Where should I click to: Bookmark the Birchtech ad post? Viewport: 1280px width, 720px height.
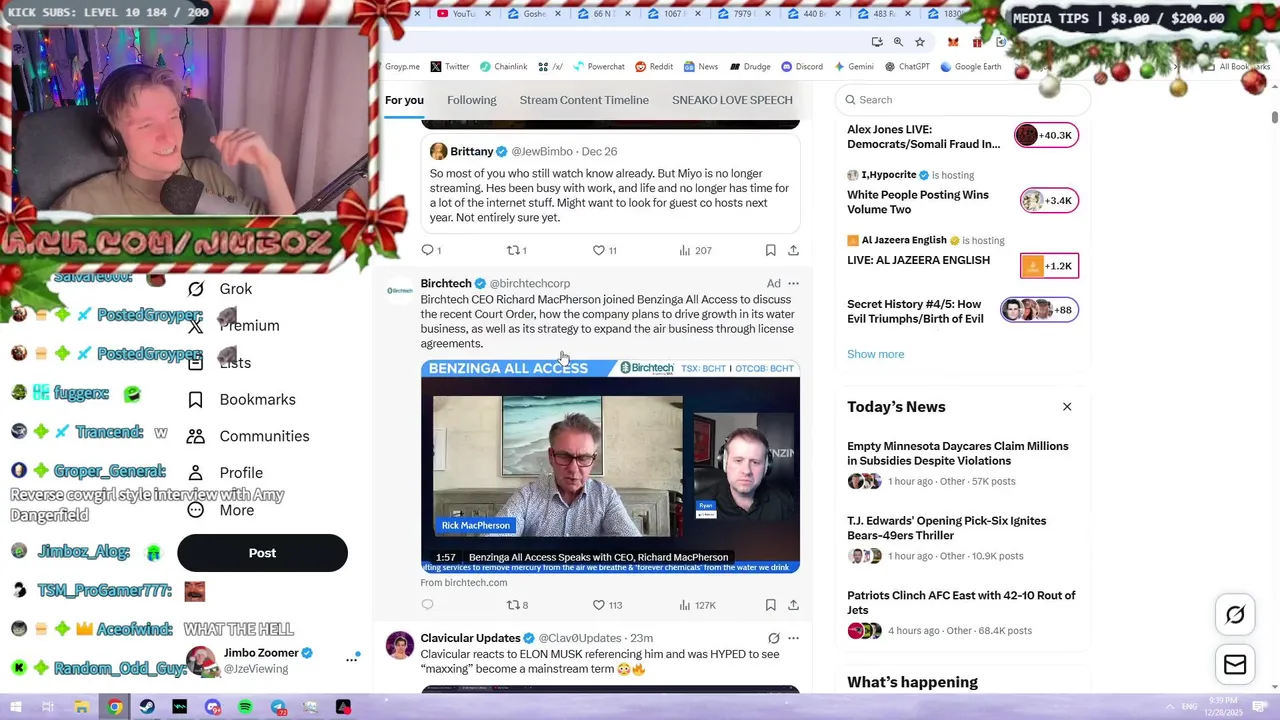(x=770, y=605)
